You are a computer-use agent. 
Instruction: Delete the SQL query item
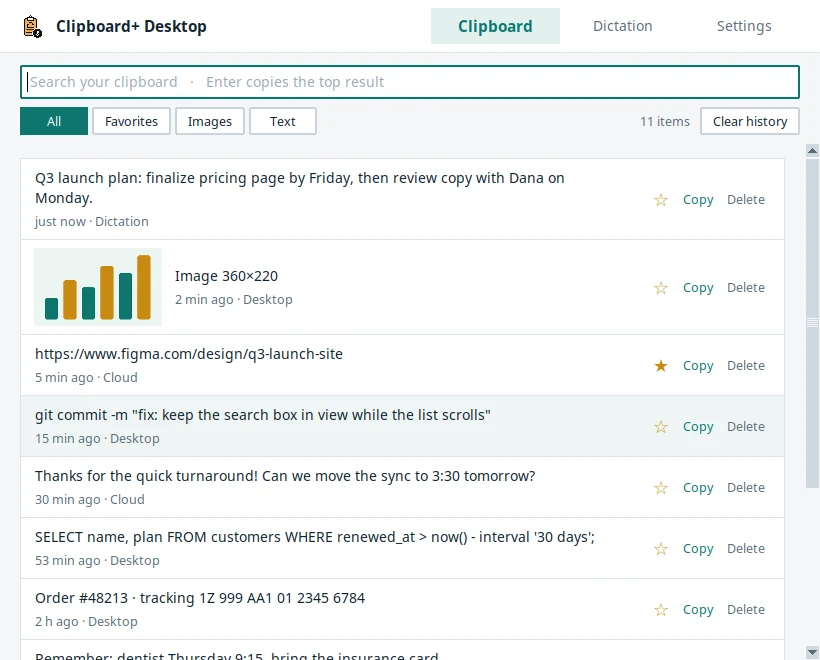click(746, 549)
